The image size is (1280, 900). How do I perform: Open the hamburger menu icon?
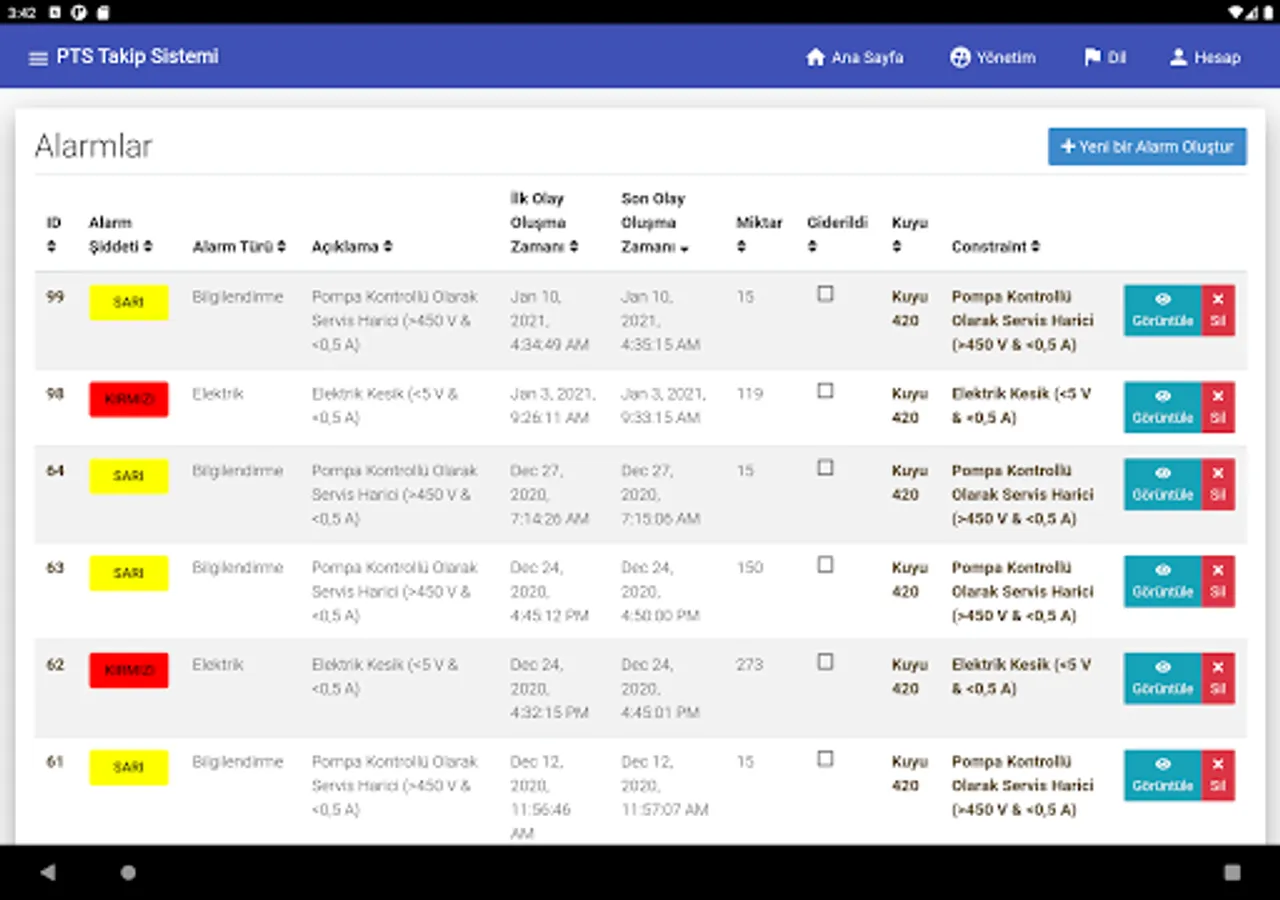pyautogui.click(x=38, y=58)
